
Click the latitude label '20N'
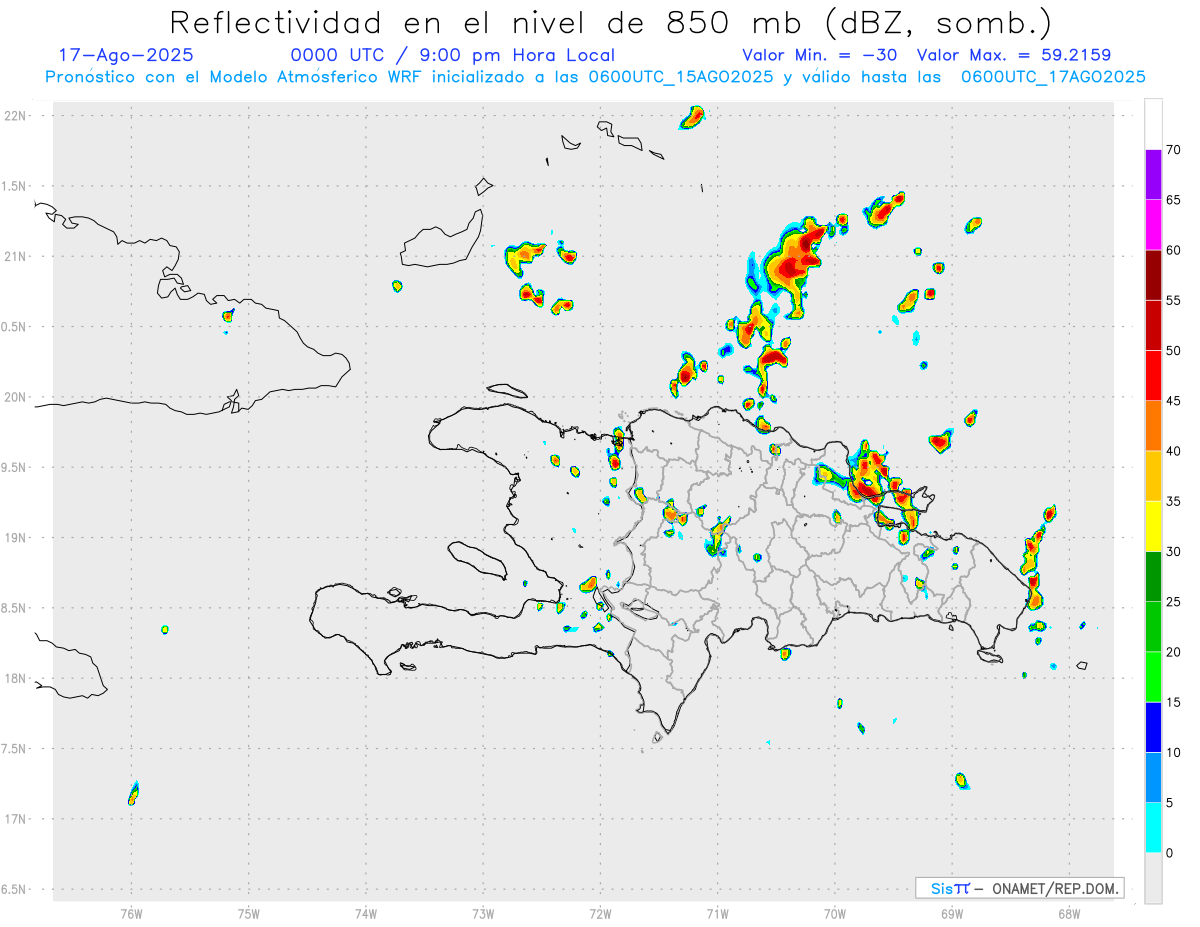tap(15, 397)
